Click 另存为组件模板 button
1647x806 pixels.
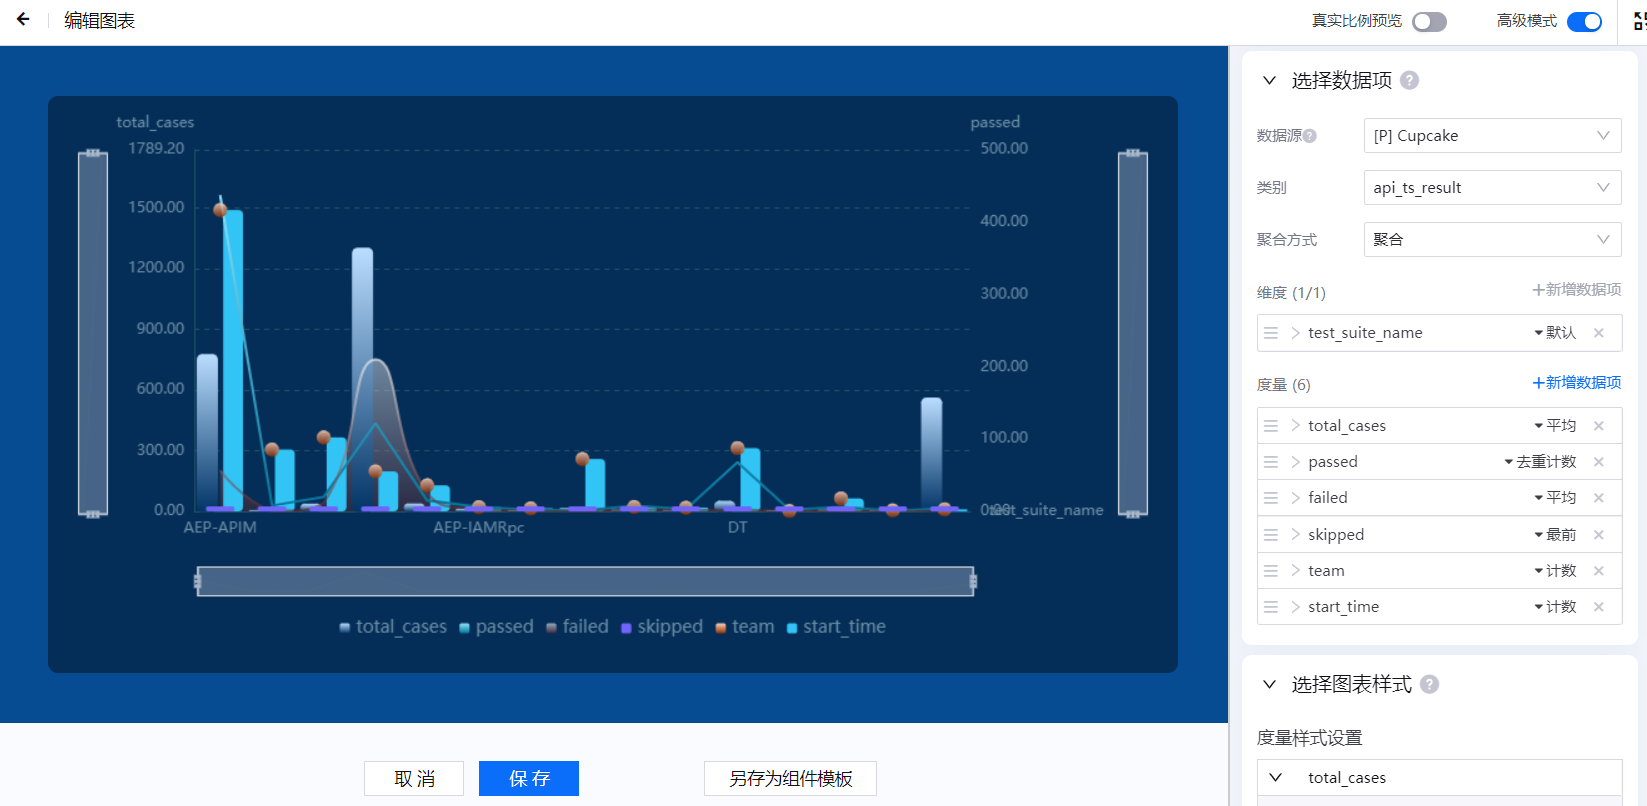click(x=790, y=778)
